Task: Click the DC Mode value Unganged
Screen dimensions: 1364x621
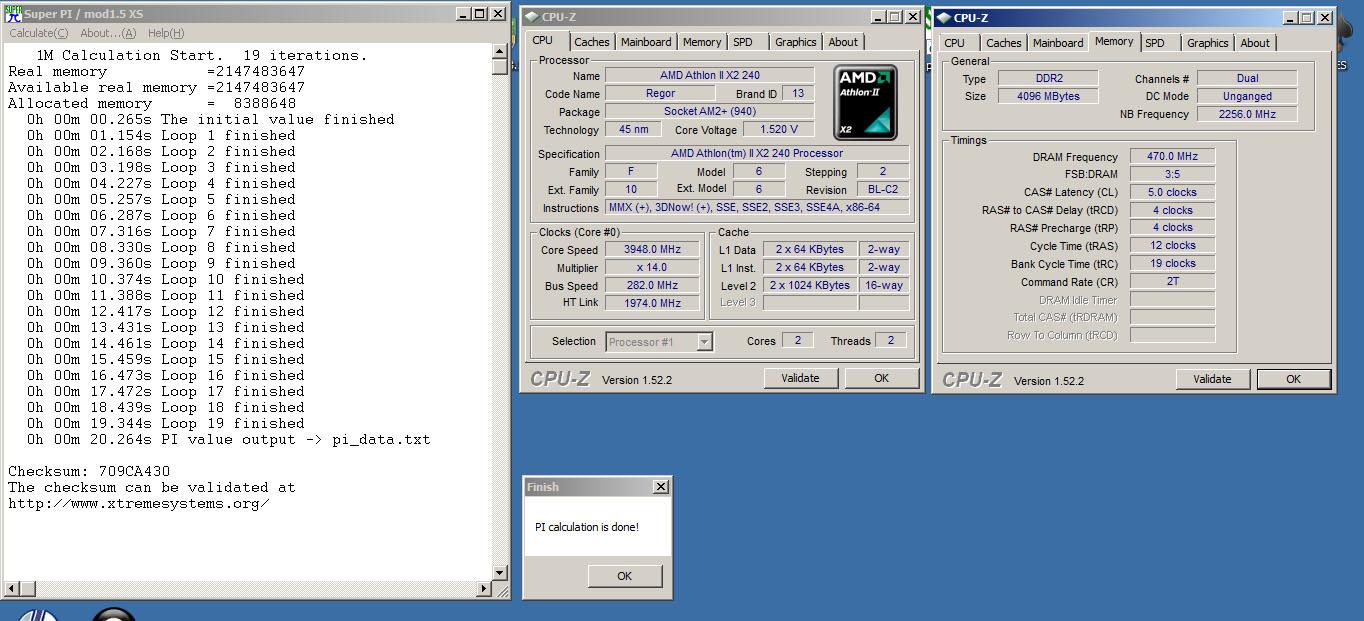Action: pos(1247,96)
